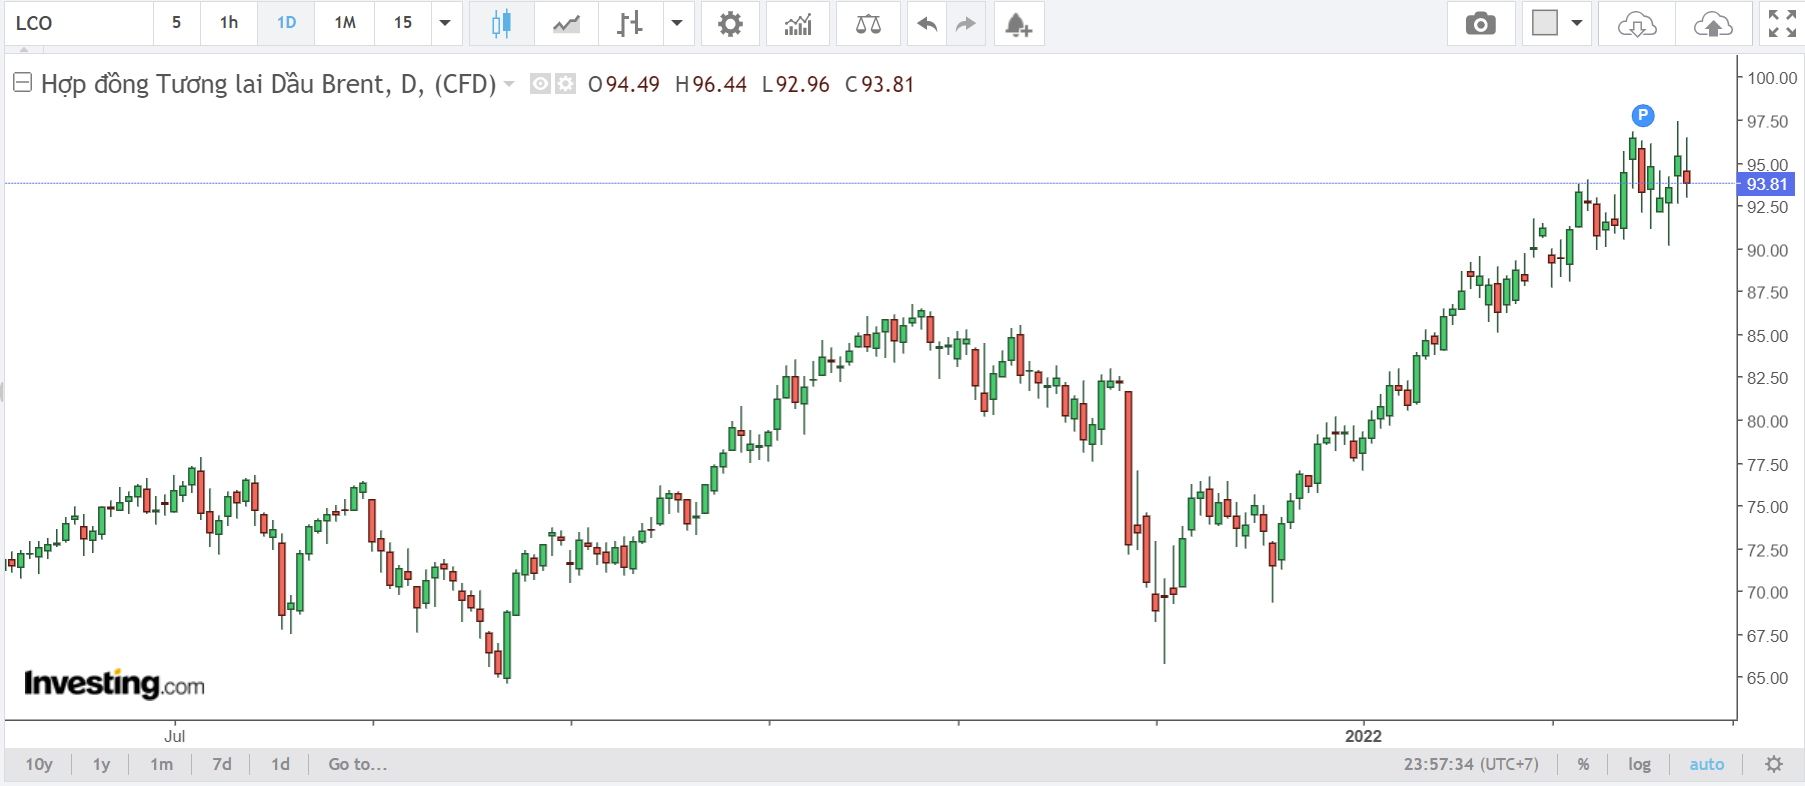The width and height of the screenshot is (1805, 786).
Task: Click the 2022 label on the time axis
Action: pos(1363,736)
